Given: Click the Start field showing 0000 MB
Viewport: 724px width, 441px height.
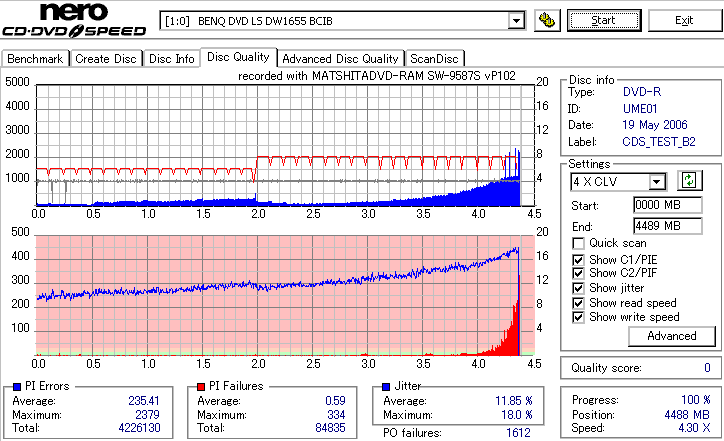Looking at the screenshot, I should pos(668,205).
